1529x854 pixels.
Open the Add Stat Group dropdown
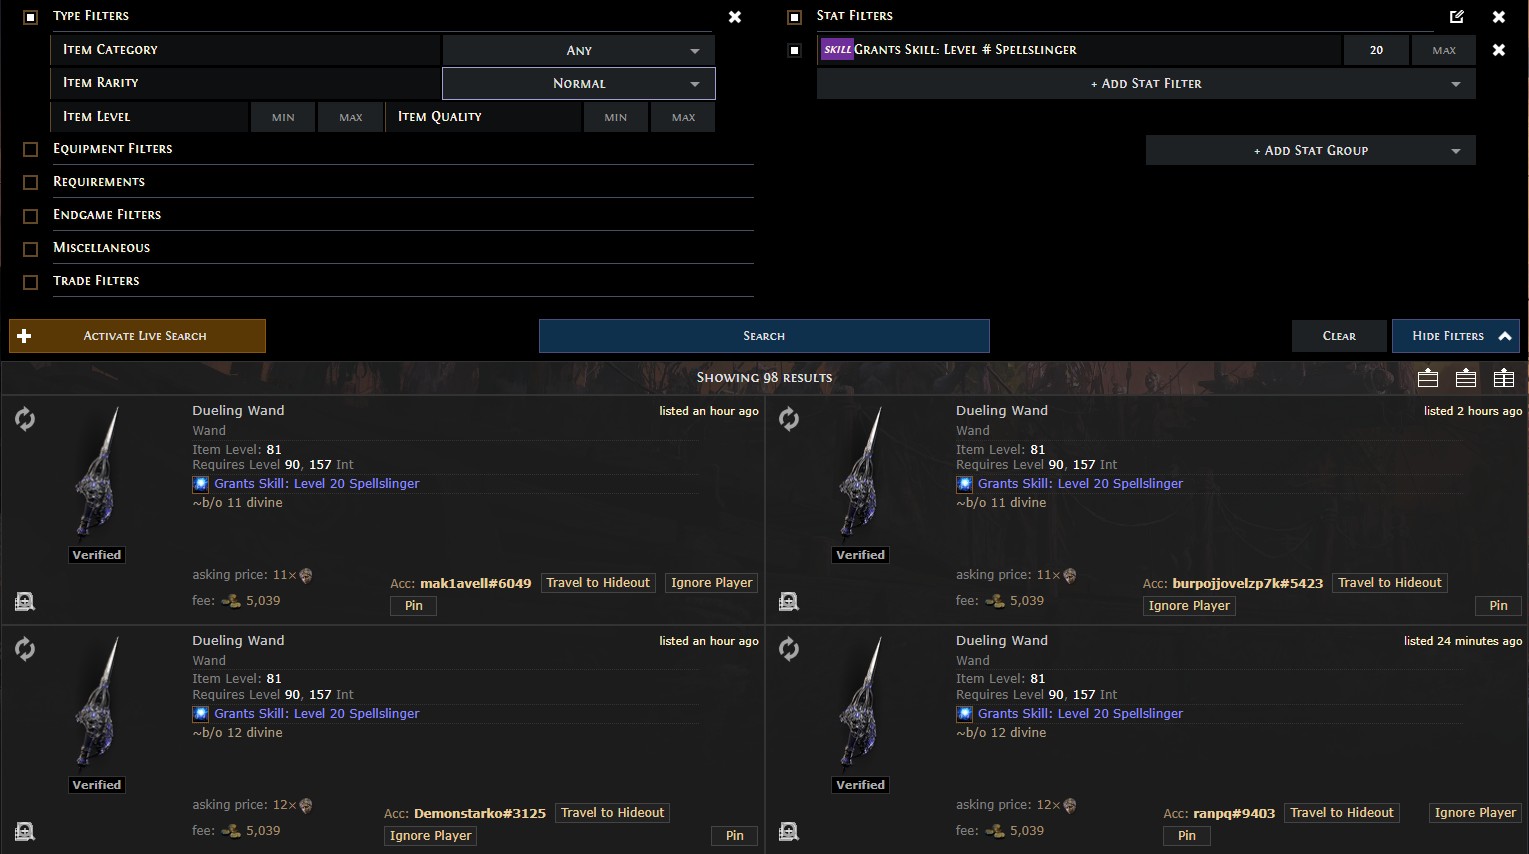1311,151
